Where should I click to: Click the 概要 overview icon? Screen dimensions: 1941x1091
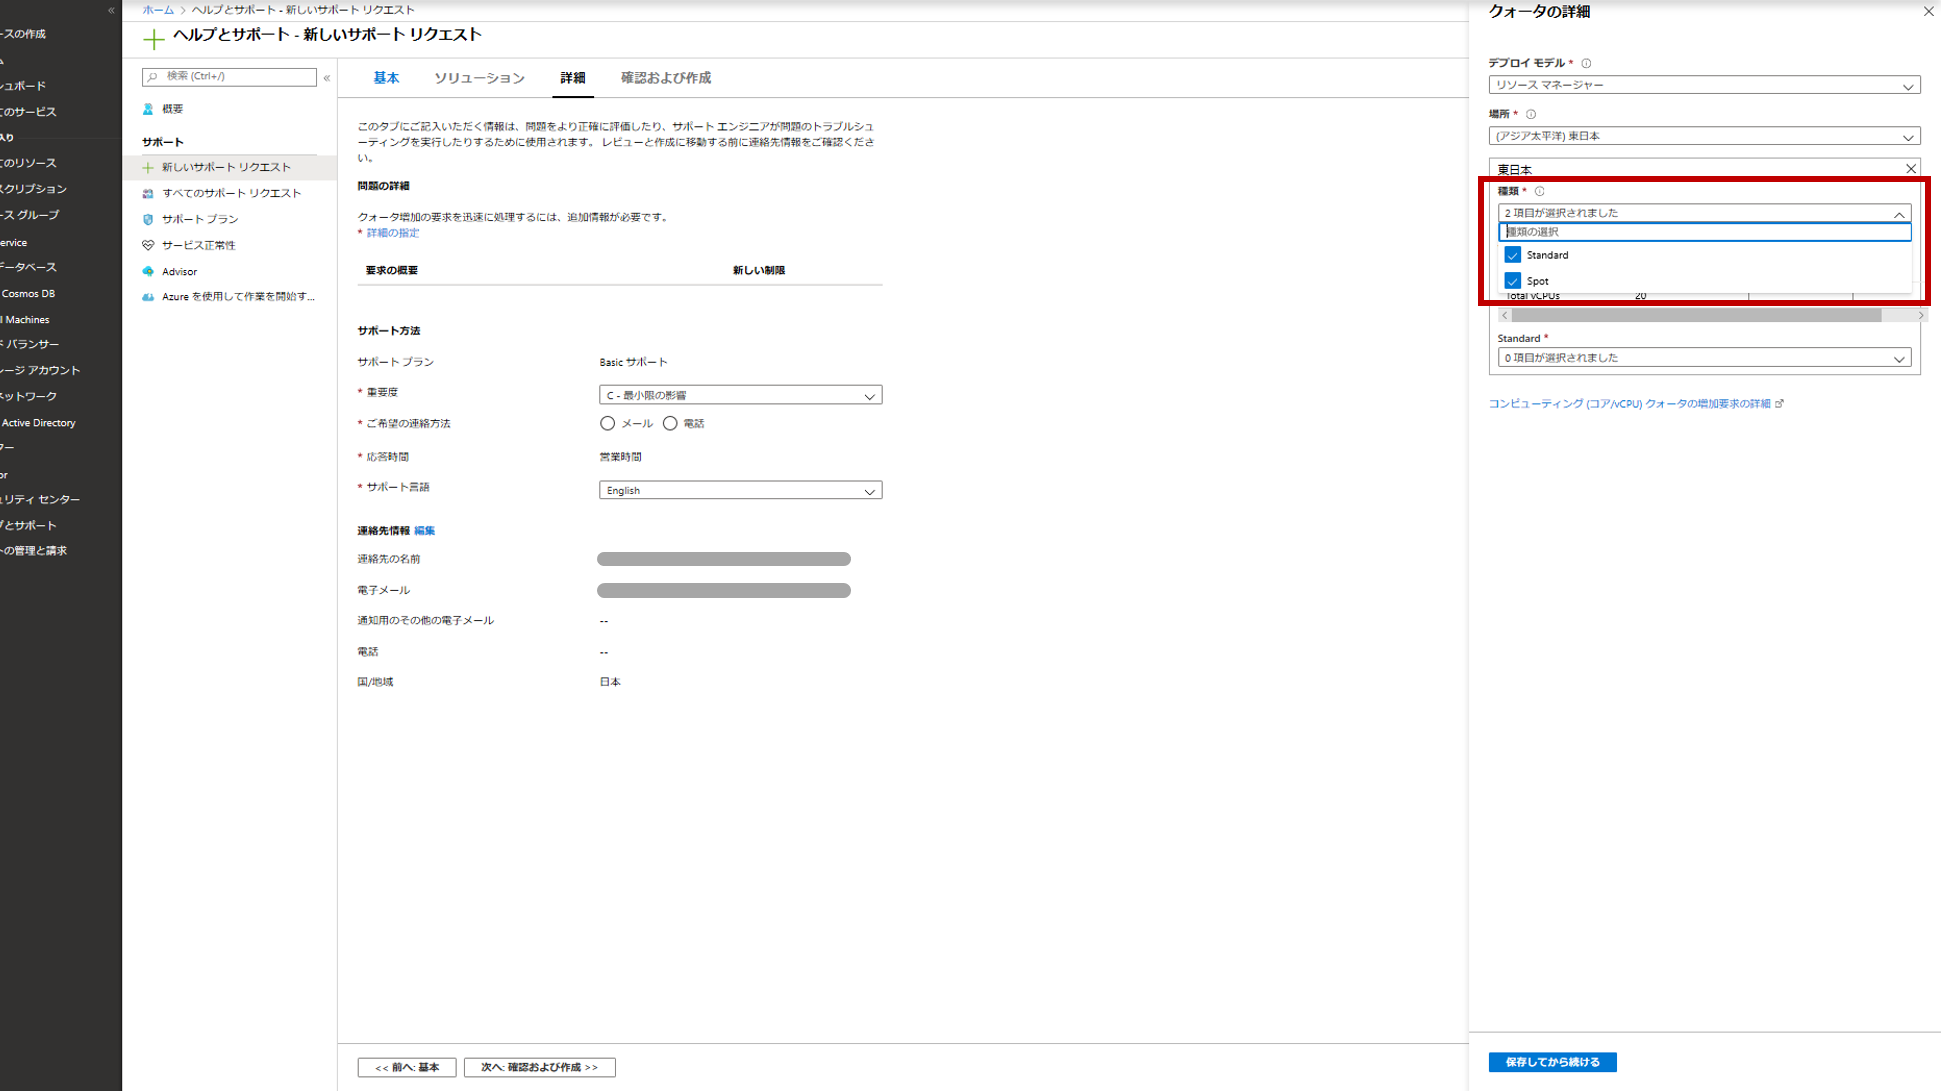pyautogui.click(x=148, y=109)
